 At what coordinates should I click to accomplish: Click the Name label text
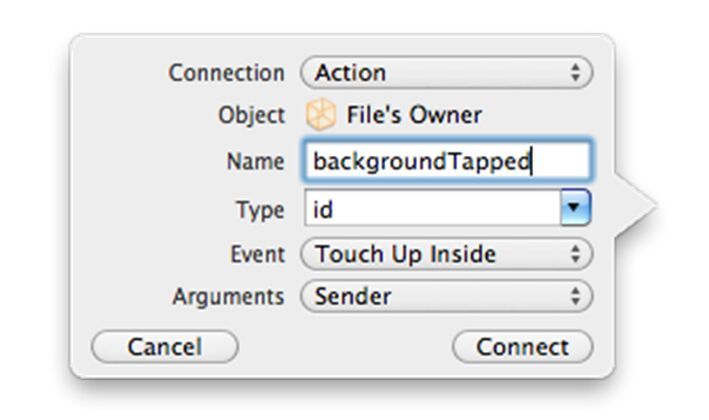(x=255, y=161)
